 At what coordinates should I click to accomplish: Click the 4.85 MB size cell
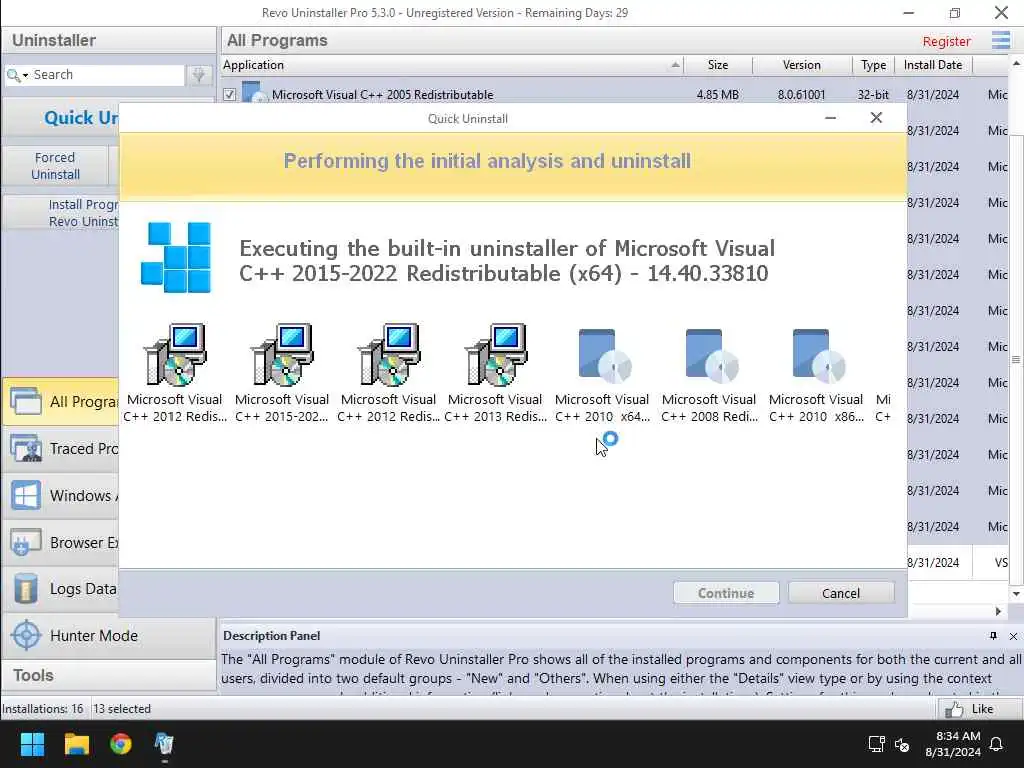718,95
